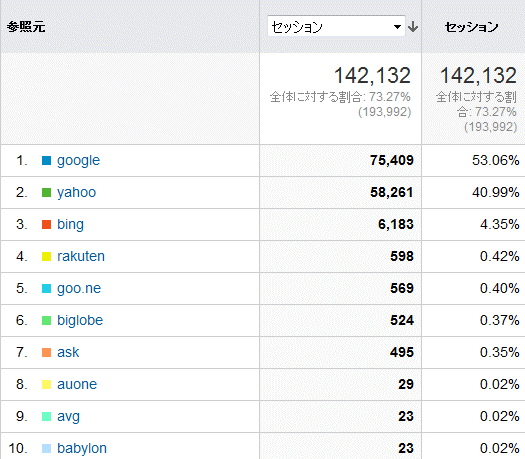The height and width of the screenshot is (459, 525).
Task: Click the 参照元 column header
Action: [x=26, y=26]
